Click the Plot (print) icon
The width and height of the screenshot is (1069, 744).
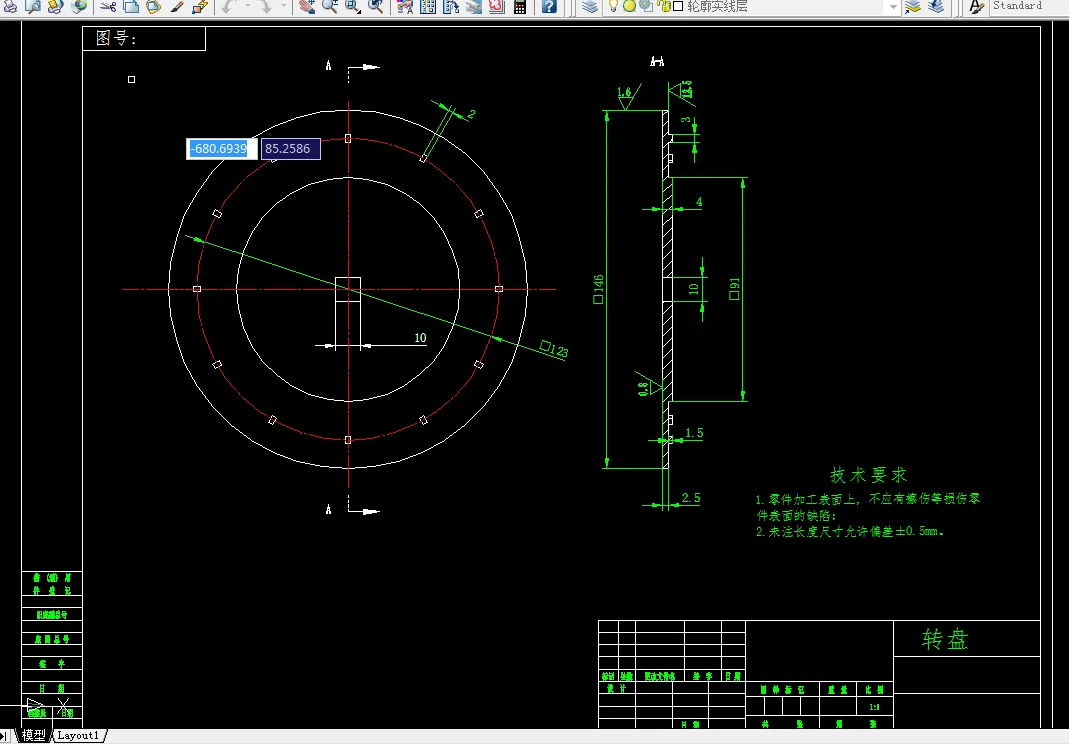click(x=10, y=6)
